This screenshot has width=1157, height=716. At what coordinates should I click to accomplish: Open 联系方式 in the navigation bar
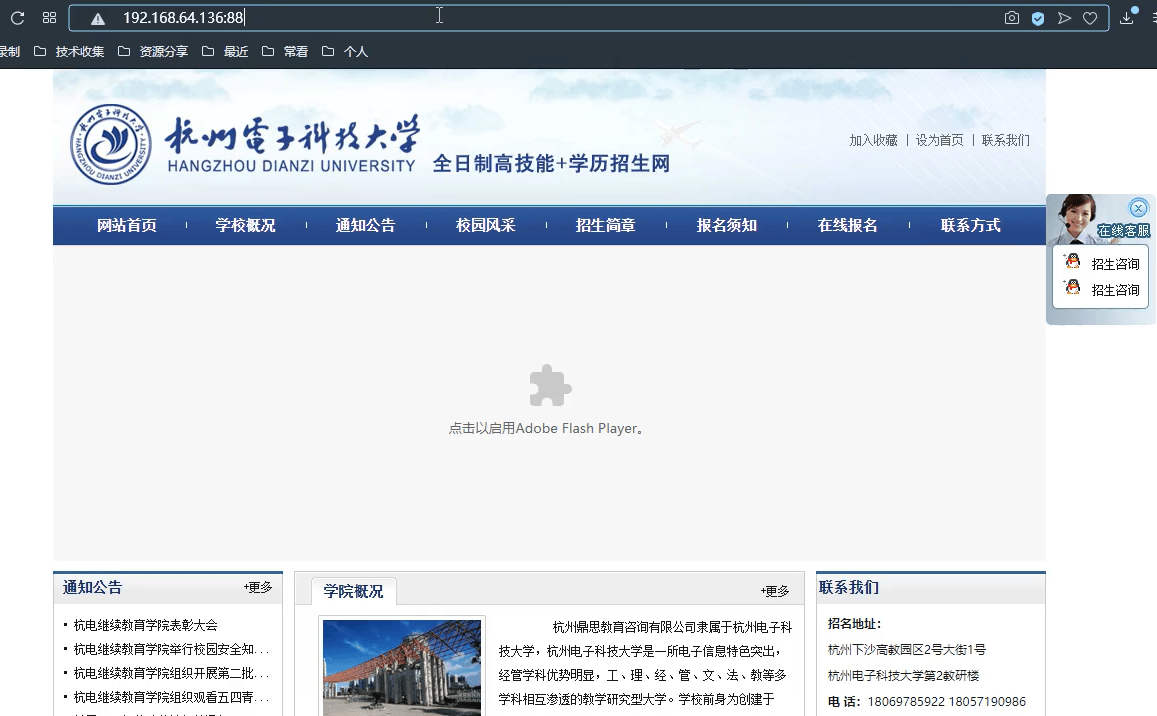coord(971,225)
